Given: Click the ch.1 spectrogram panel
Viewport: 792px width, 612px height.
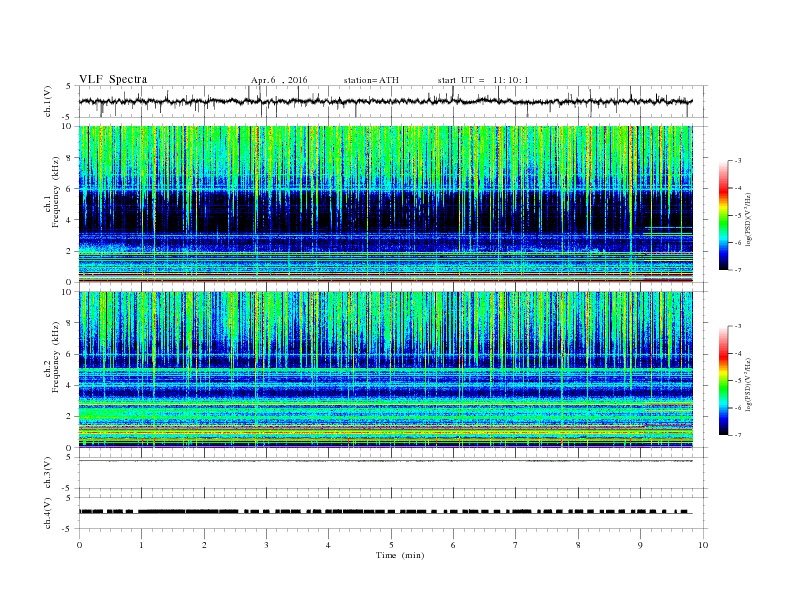Looking at the screenshot, I should [385, 204].
